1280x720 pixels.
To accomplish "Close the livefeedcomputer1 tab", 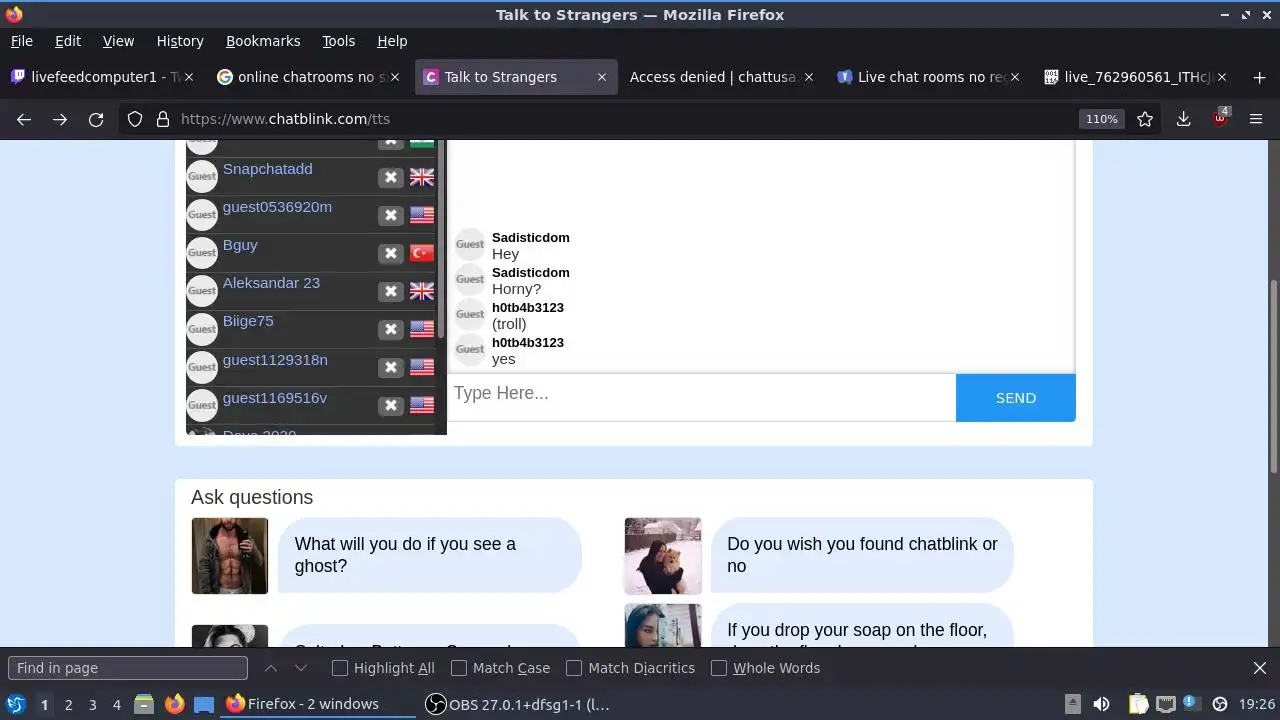I will pos(189,77).
